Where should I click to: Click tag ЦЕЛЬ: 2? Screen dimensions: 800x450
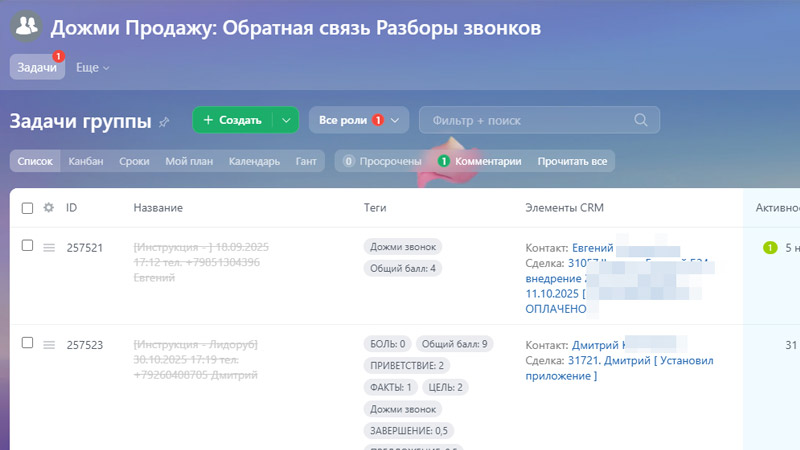(x=445, y=387)
